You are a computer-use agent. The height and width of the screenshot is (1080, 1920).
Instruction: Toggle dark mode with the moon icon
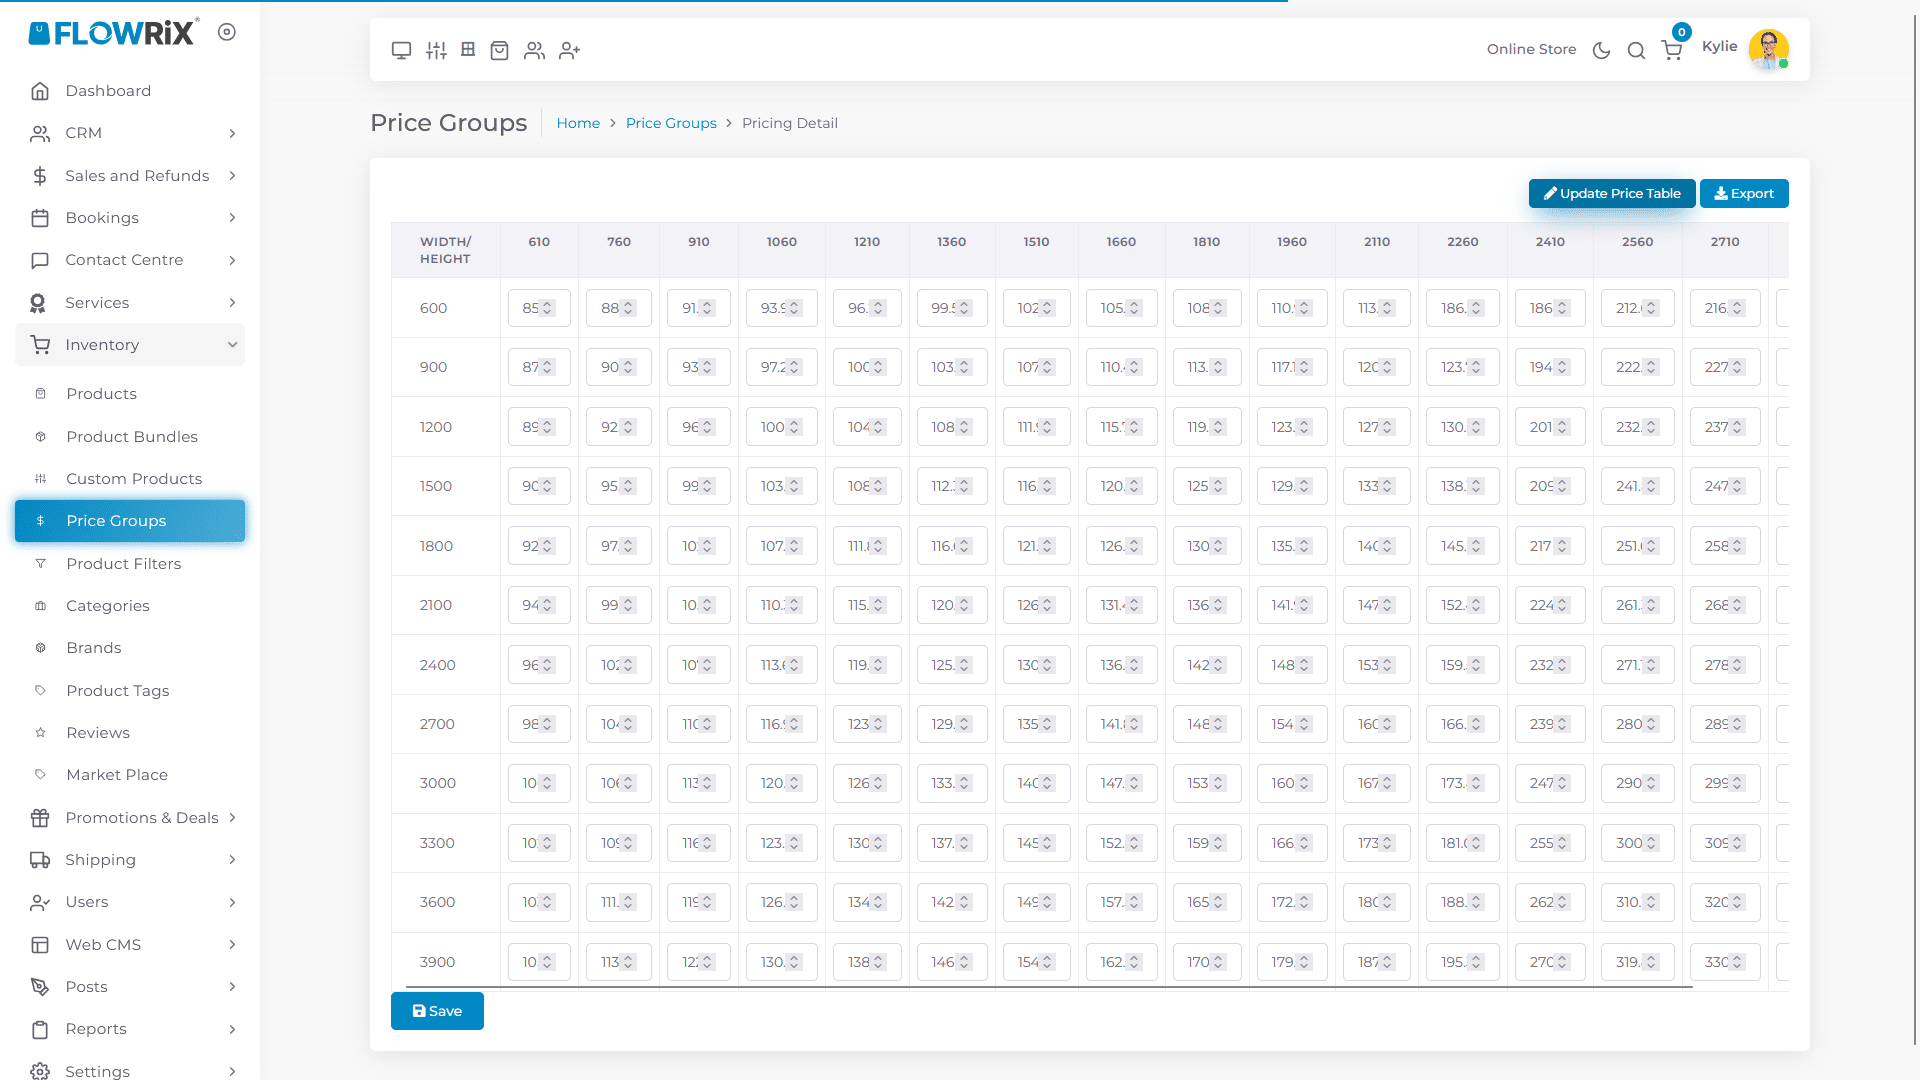click(1601, 50)
